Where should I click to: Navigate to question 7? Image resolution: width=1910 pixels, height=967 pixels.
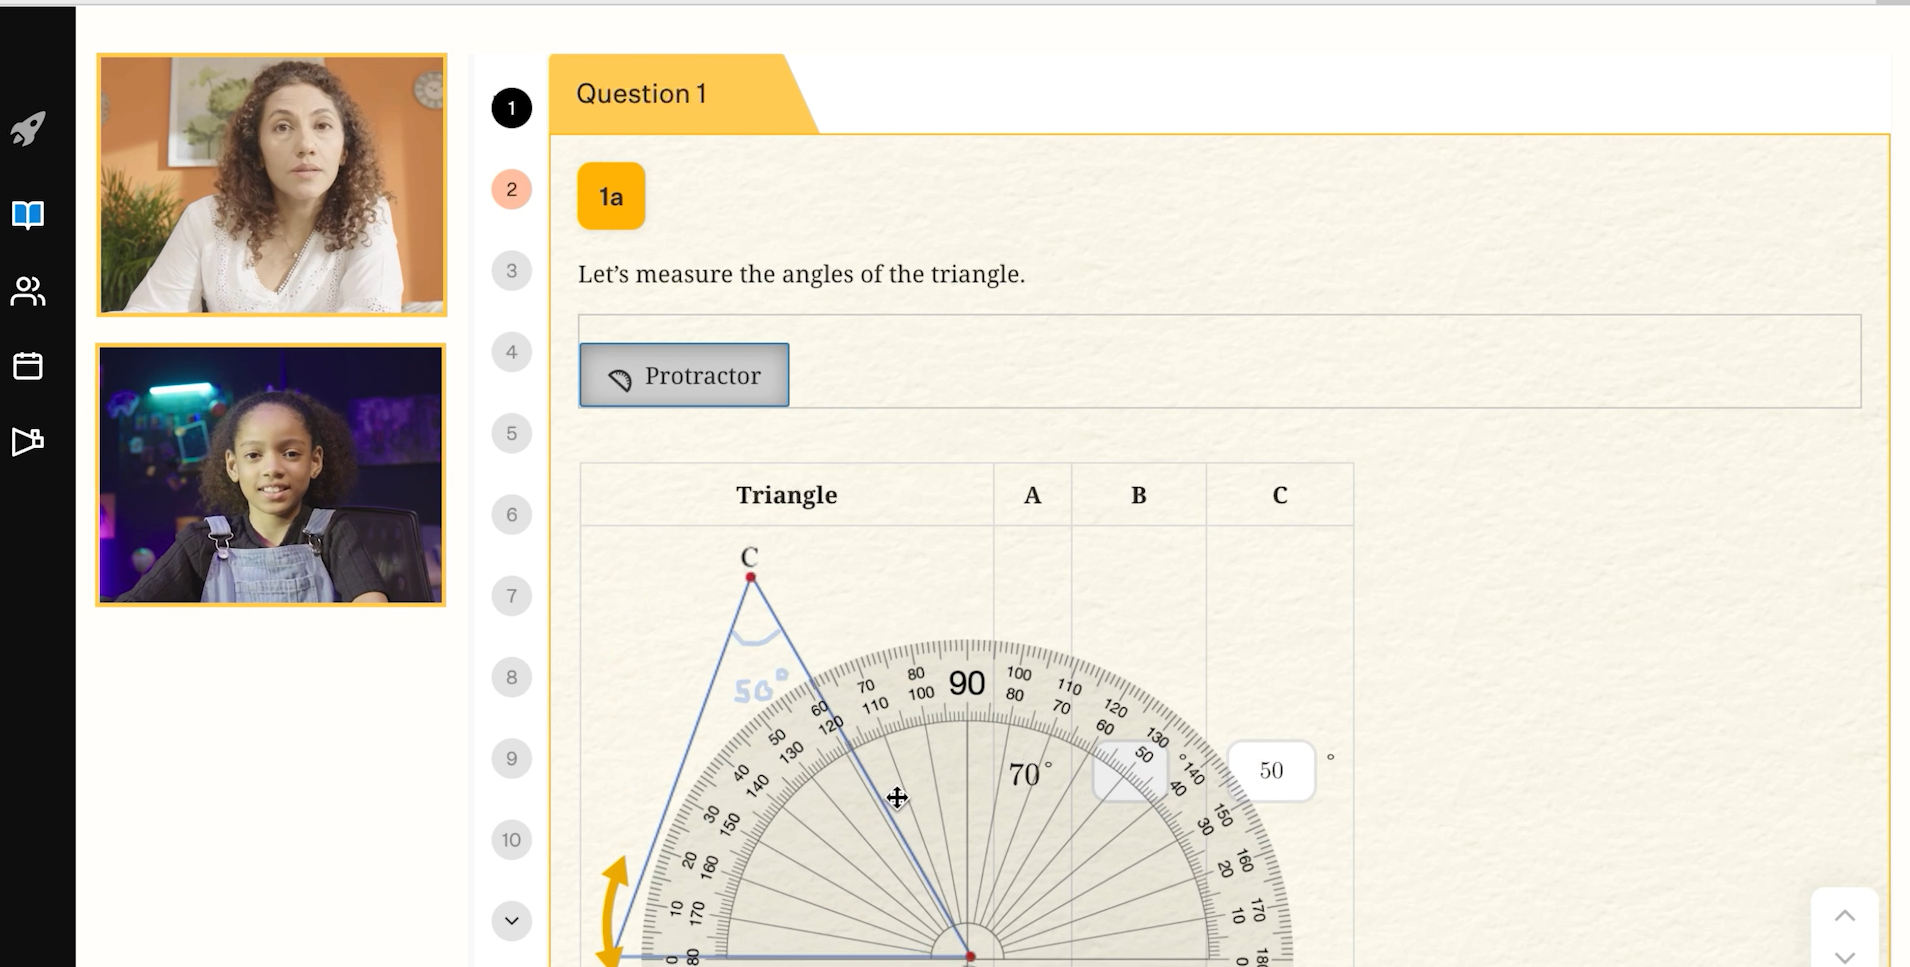[511, 595]
